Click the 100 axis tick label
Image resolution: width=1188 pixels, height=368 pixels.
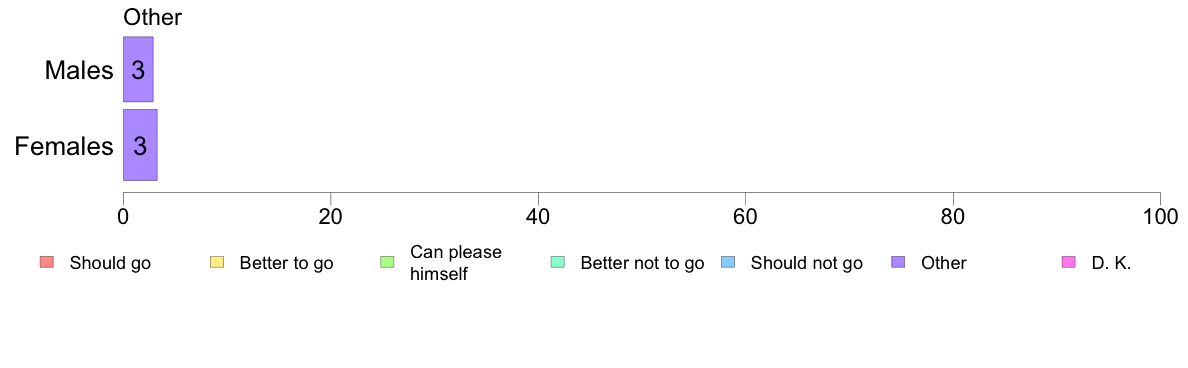click(x=1159, y=216)
